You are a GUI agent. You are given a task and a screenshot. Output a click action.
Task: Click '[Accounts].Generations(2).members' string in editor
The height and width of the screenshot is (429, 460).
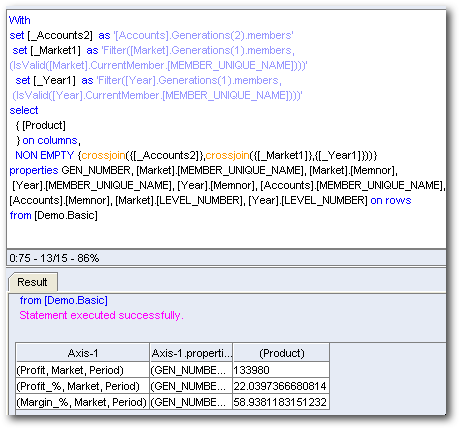click(x=204, y=35)
